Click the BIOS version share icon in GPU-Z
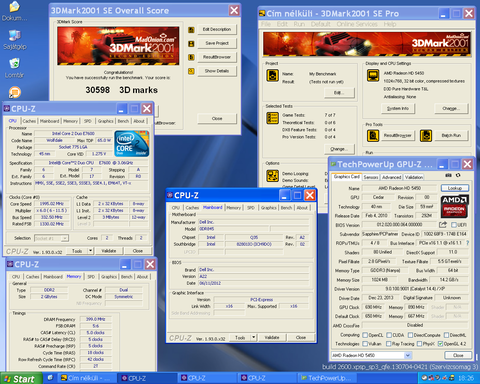 point(443,225)
